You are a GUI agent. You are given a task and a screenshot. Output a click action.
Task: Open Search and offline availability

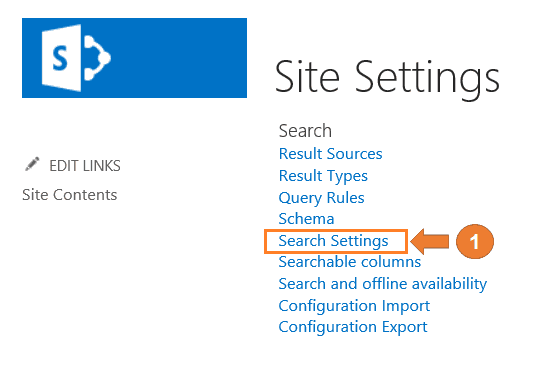383,284
